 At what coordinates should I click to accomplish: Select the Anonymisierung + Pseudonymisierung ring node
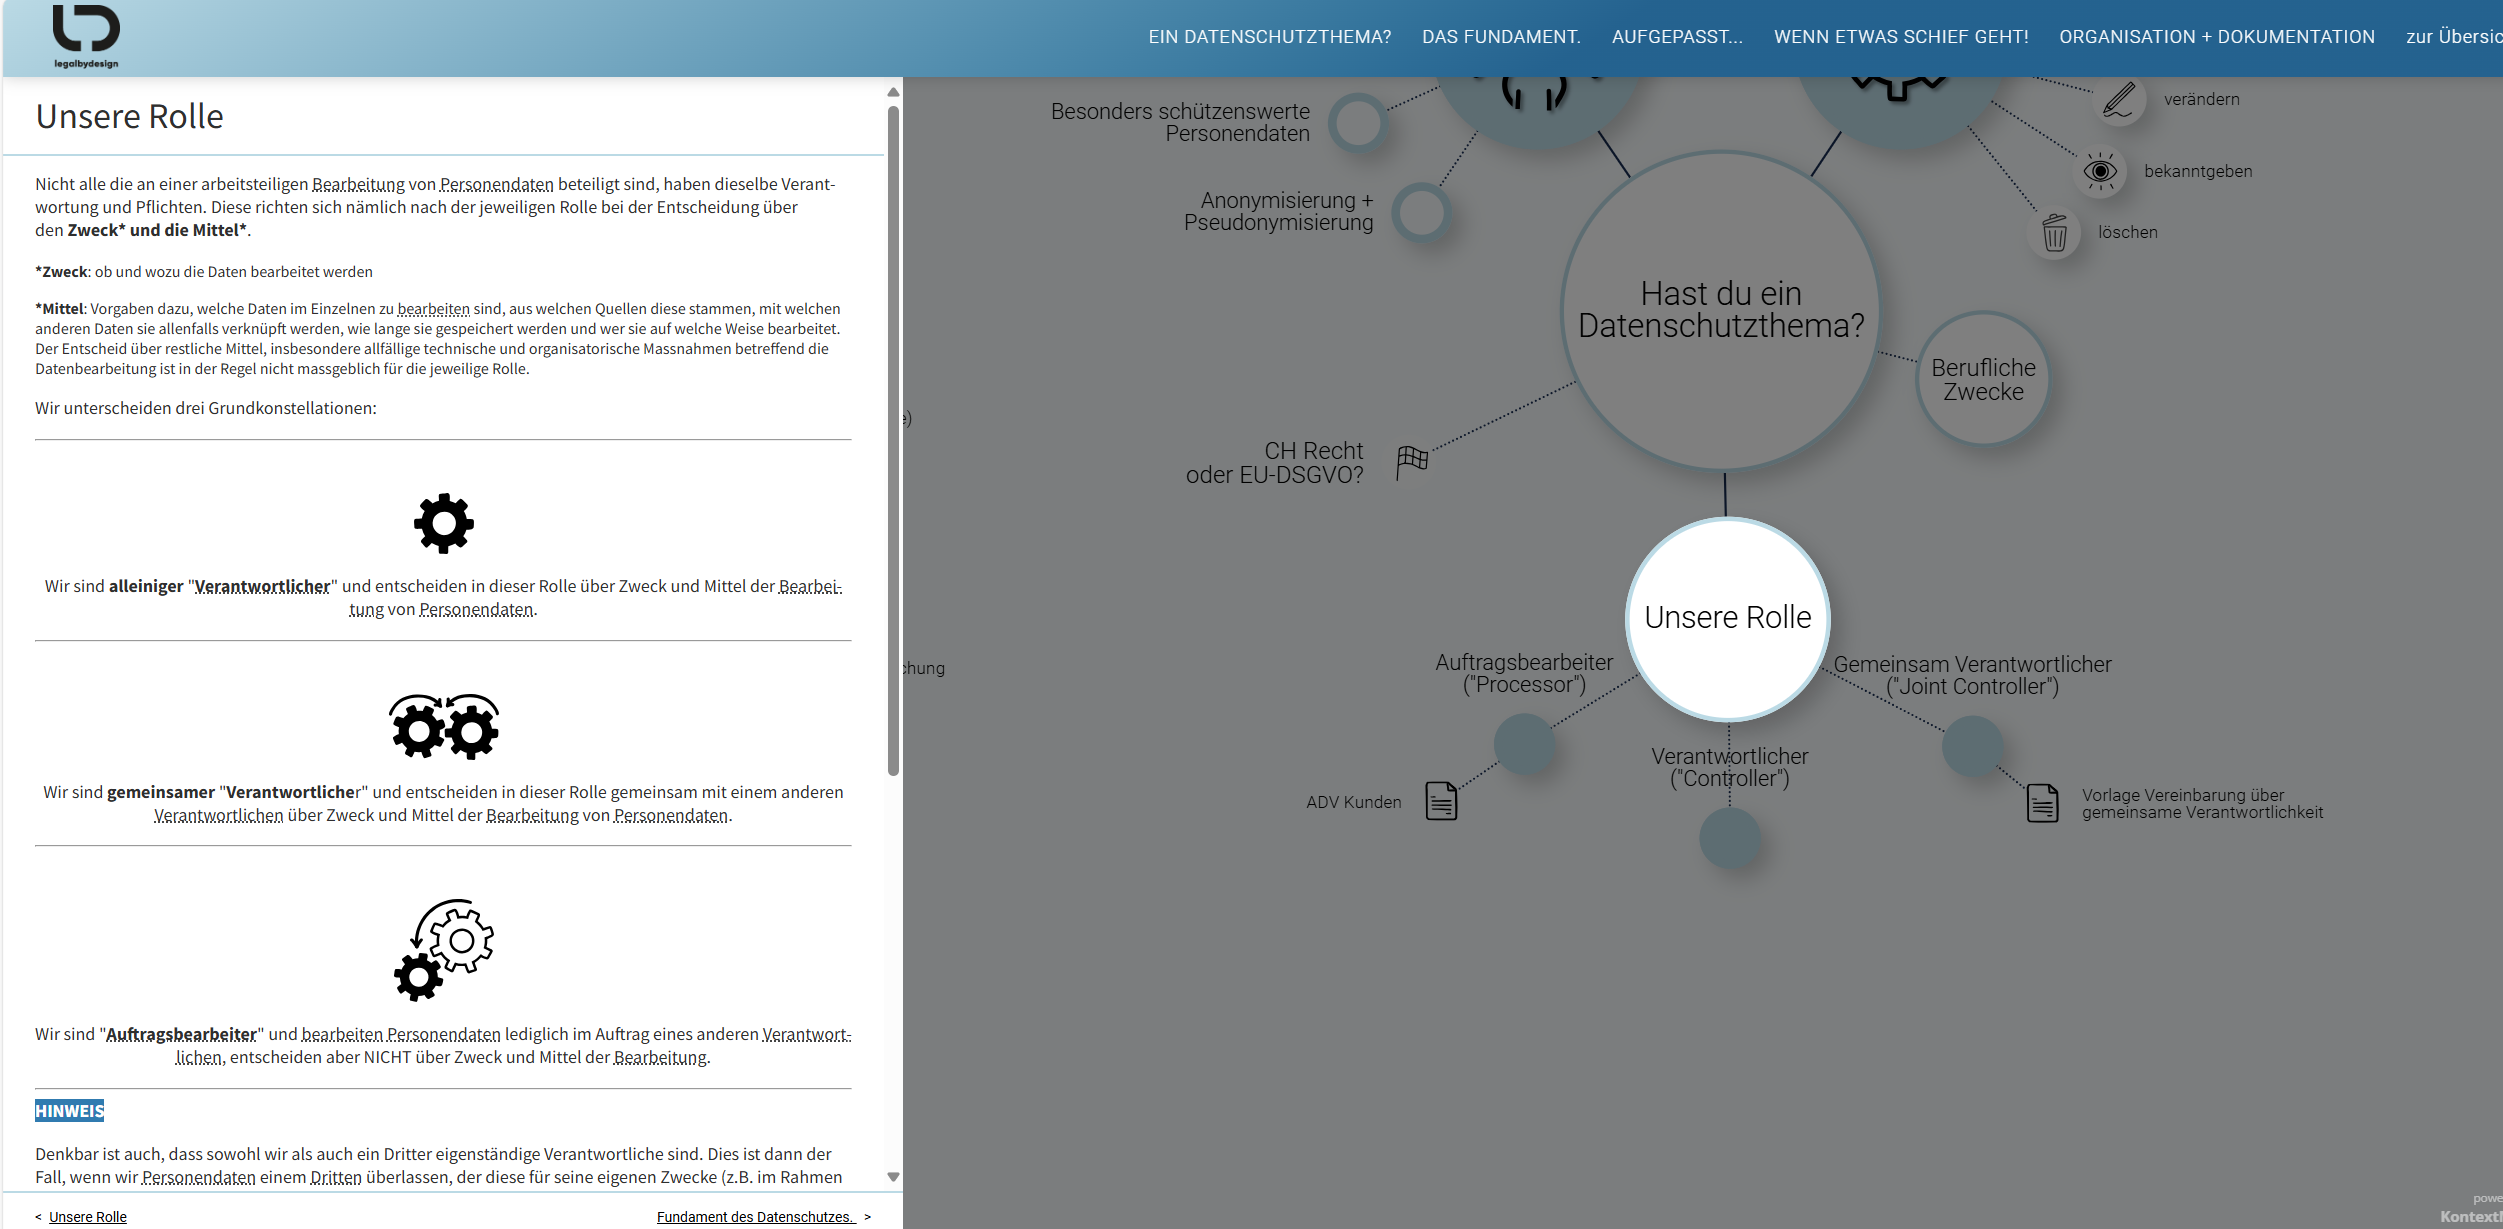coord(1421,212)
